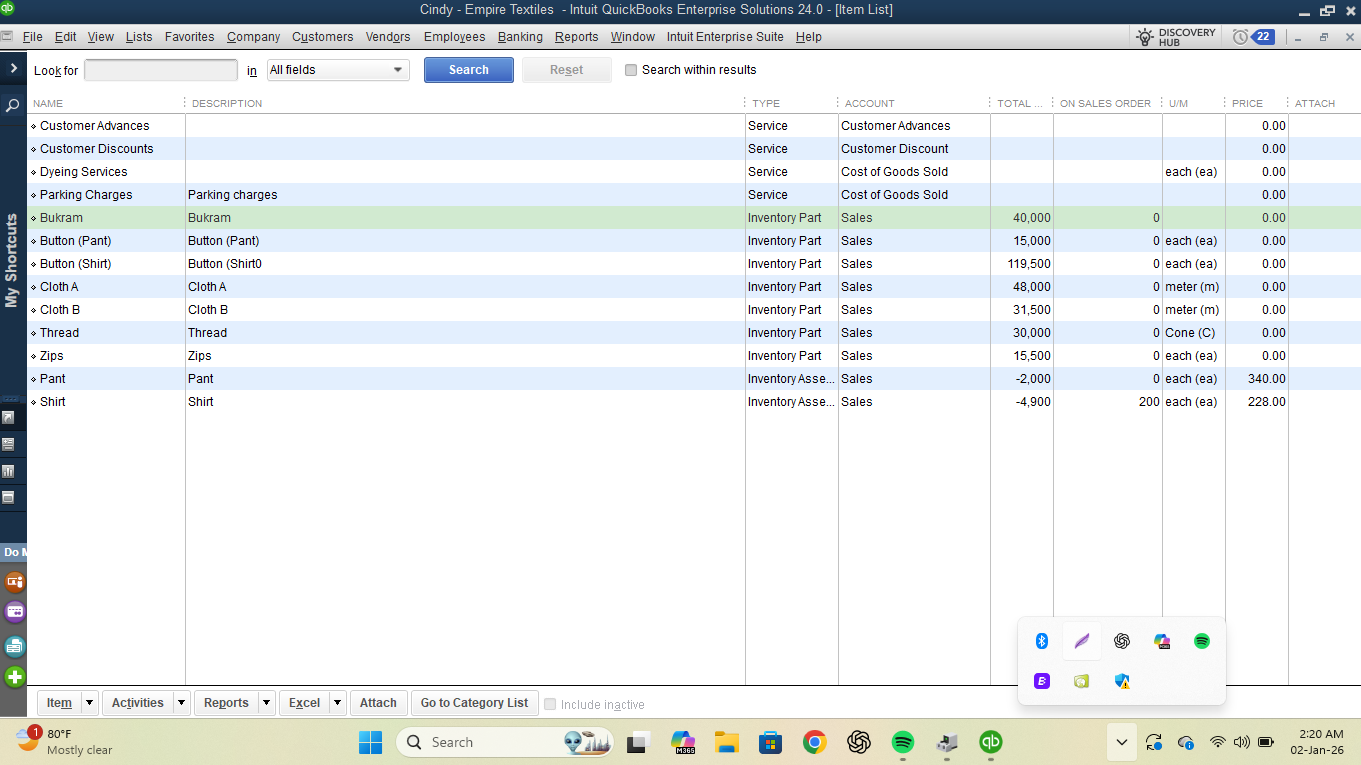
Task: Click the volume speaker icon in system tray
Action: click(1241, 742)
